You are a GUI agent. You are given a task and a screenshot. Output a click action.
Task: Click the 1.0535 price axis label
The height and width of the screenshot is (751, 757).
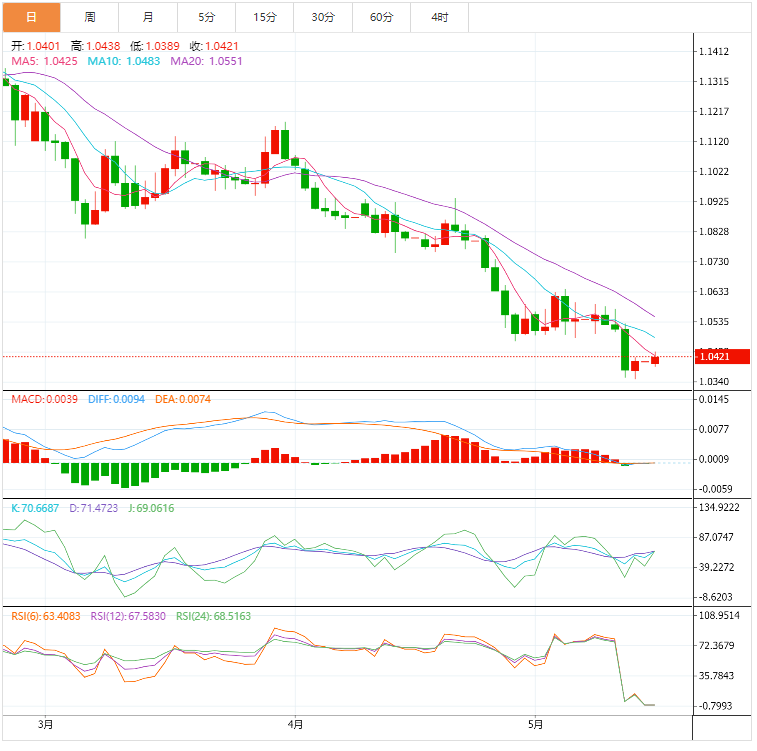[x=714, y=322]
